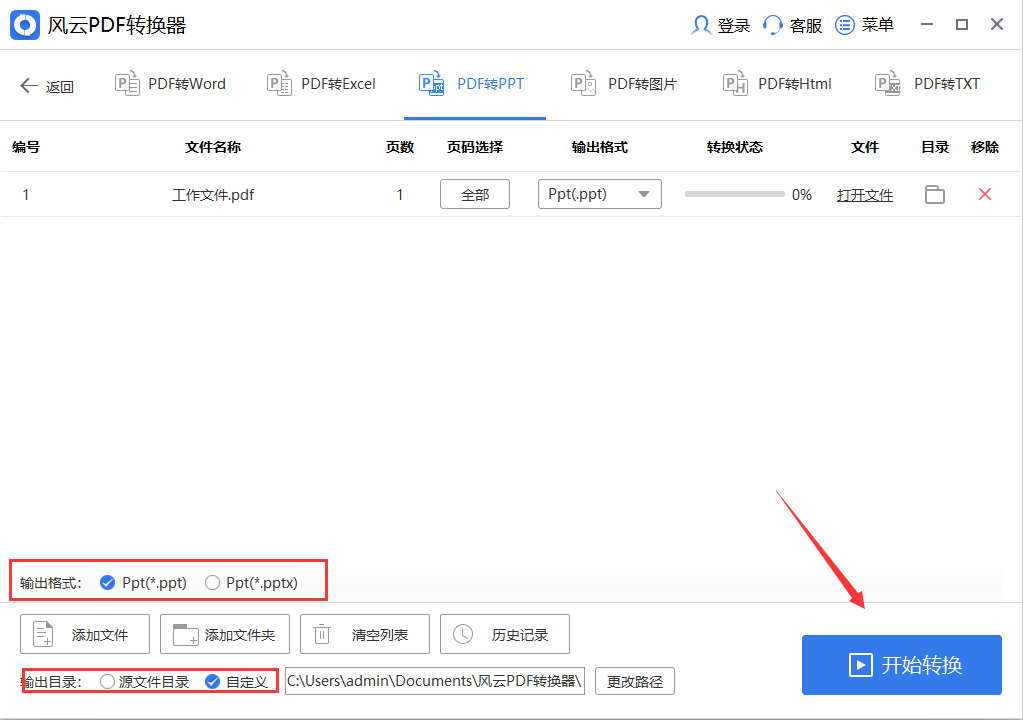Screen dimensions: 1023x720
Task: Click the 添加文件 document icon
Action: (x=43, y=634)
